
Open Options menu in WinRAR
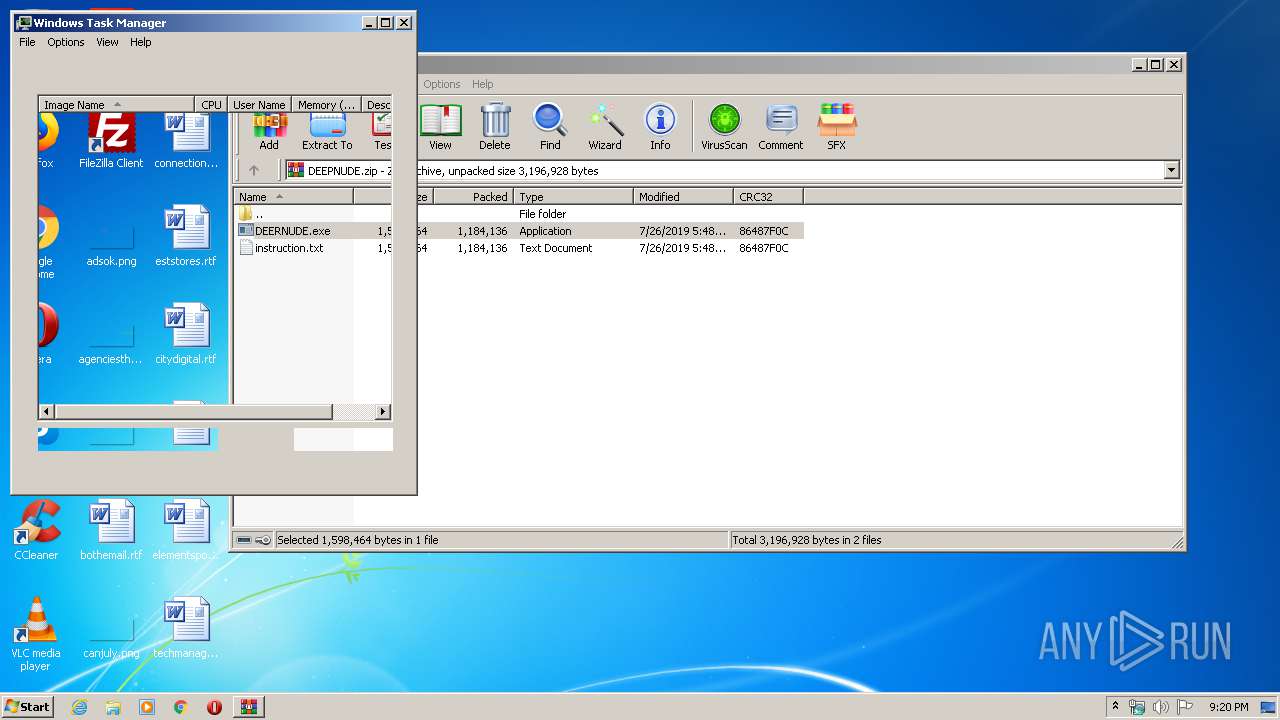tap(442, 84)
